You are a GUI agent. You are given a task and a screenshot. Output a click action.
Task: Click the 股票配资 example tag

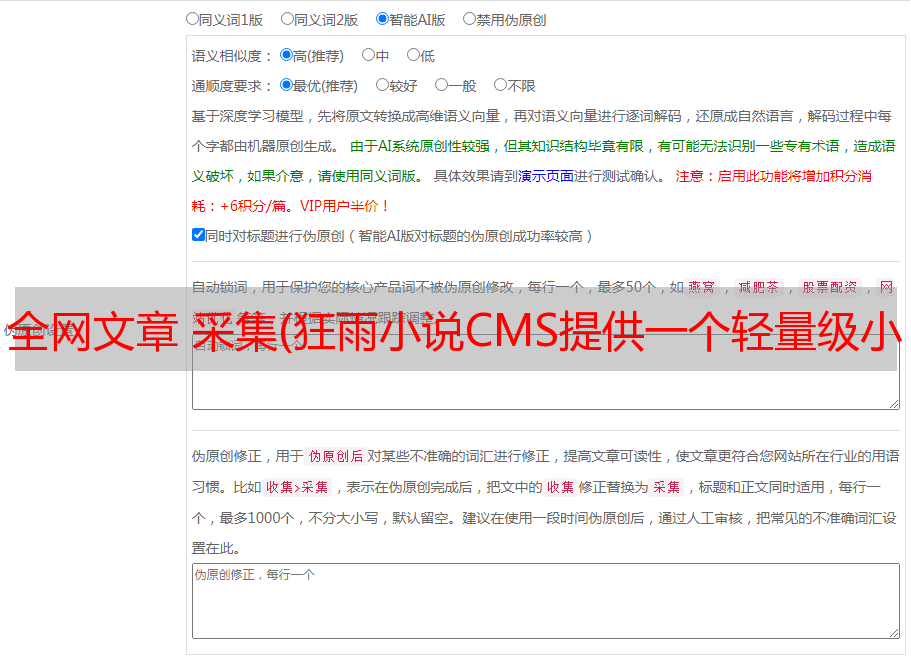(830, 287)
